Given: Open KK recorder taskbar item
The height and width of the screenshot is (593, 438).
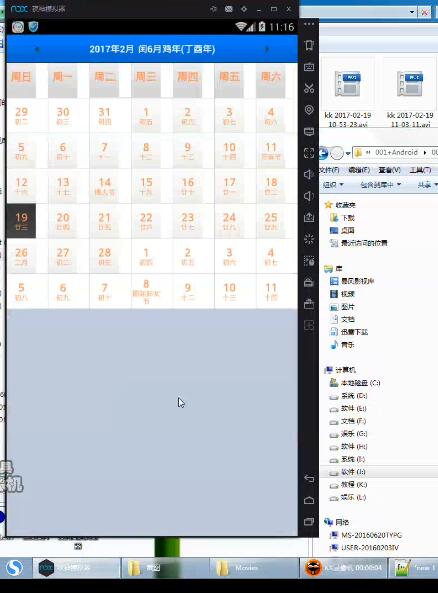Looking at the screenshot, I should pyautogui.click(x=345, y=568).
